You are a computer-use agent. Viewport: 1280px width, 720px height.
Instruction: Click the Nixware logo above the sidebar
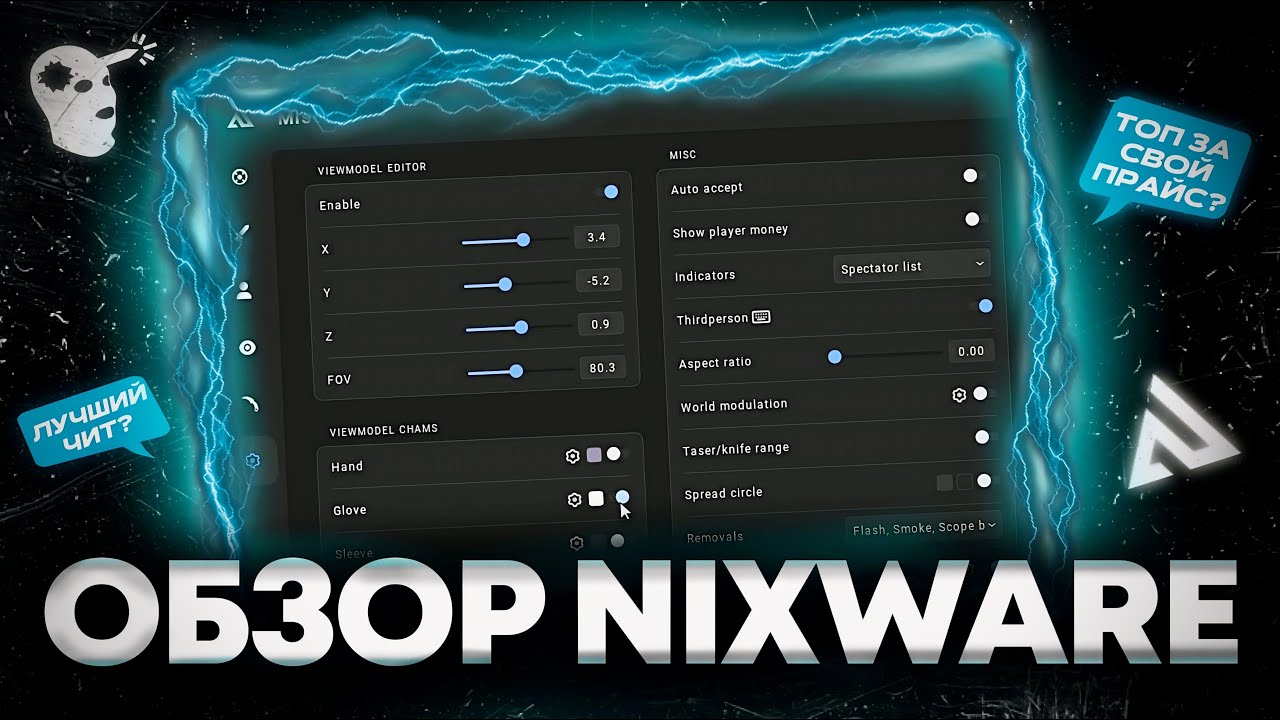tap(238, 120)
